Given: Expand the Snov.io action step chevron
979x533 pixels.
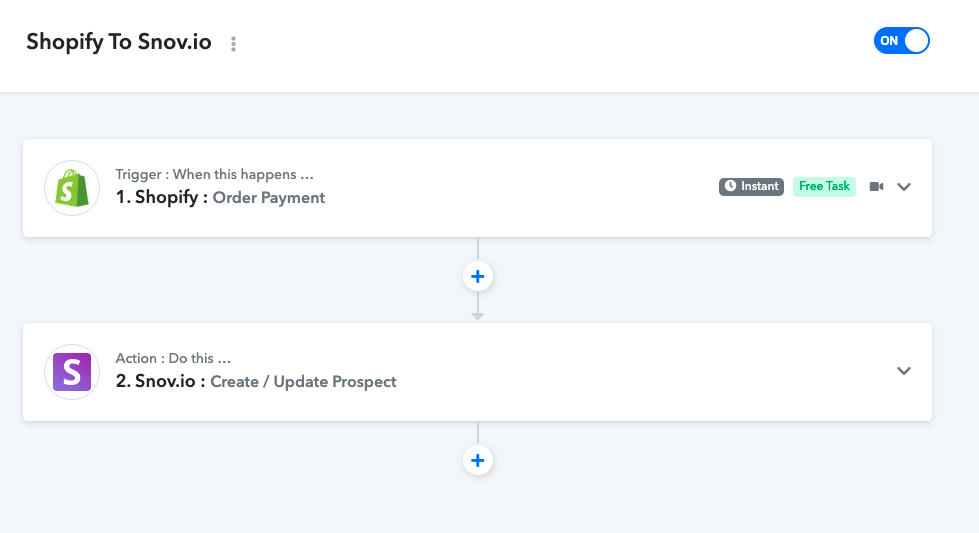Looking at the screenshot, I should (904, 371).
